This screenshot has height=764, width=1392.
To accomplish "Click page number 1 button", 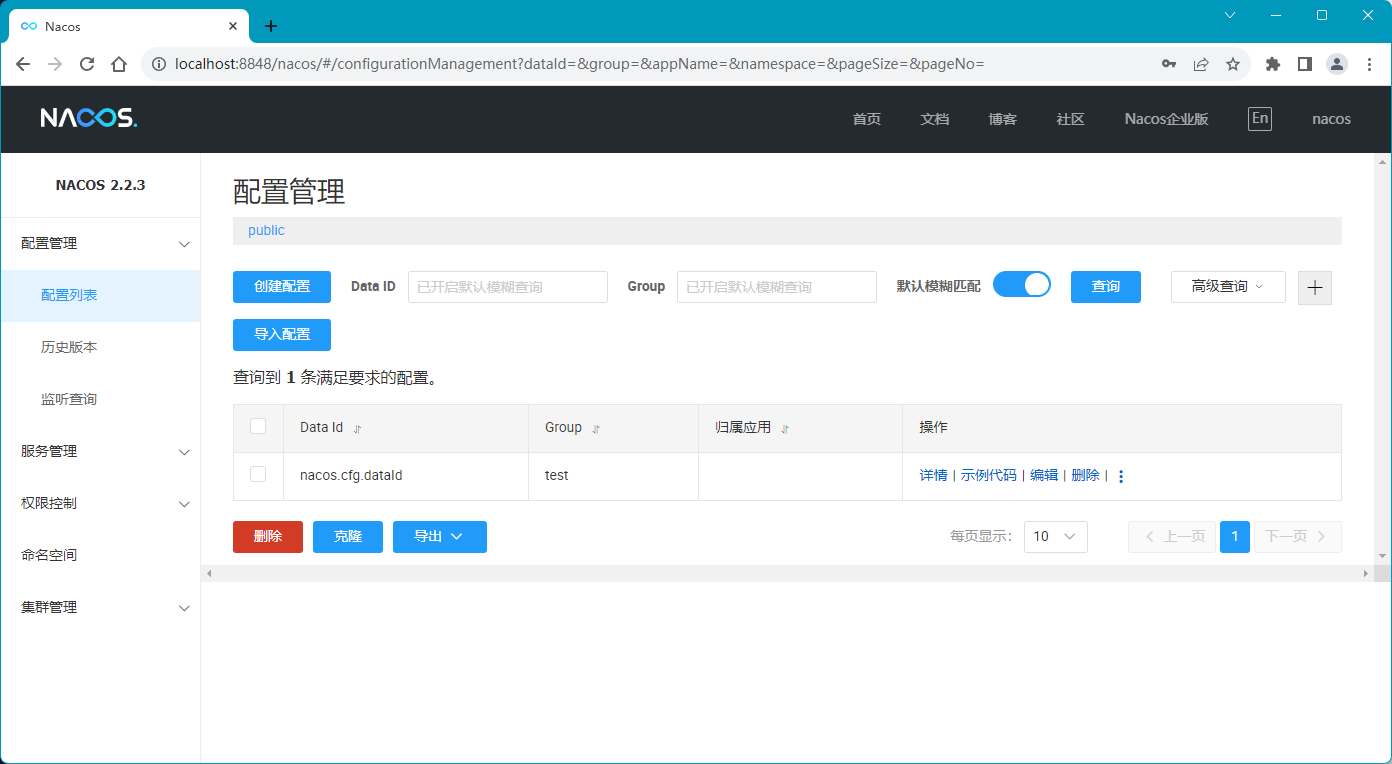I will click(x=1235, y=536).
